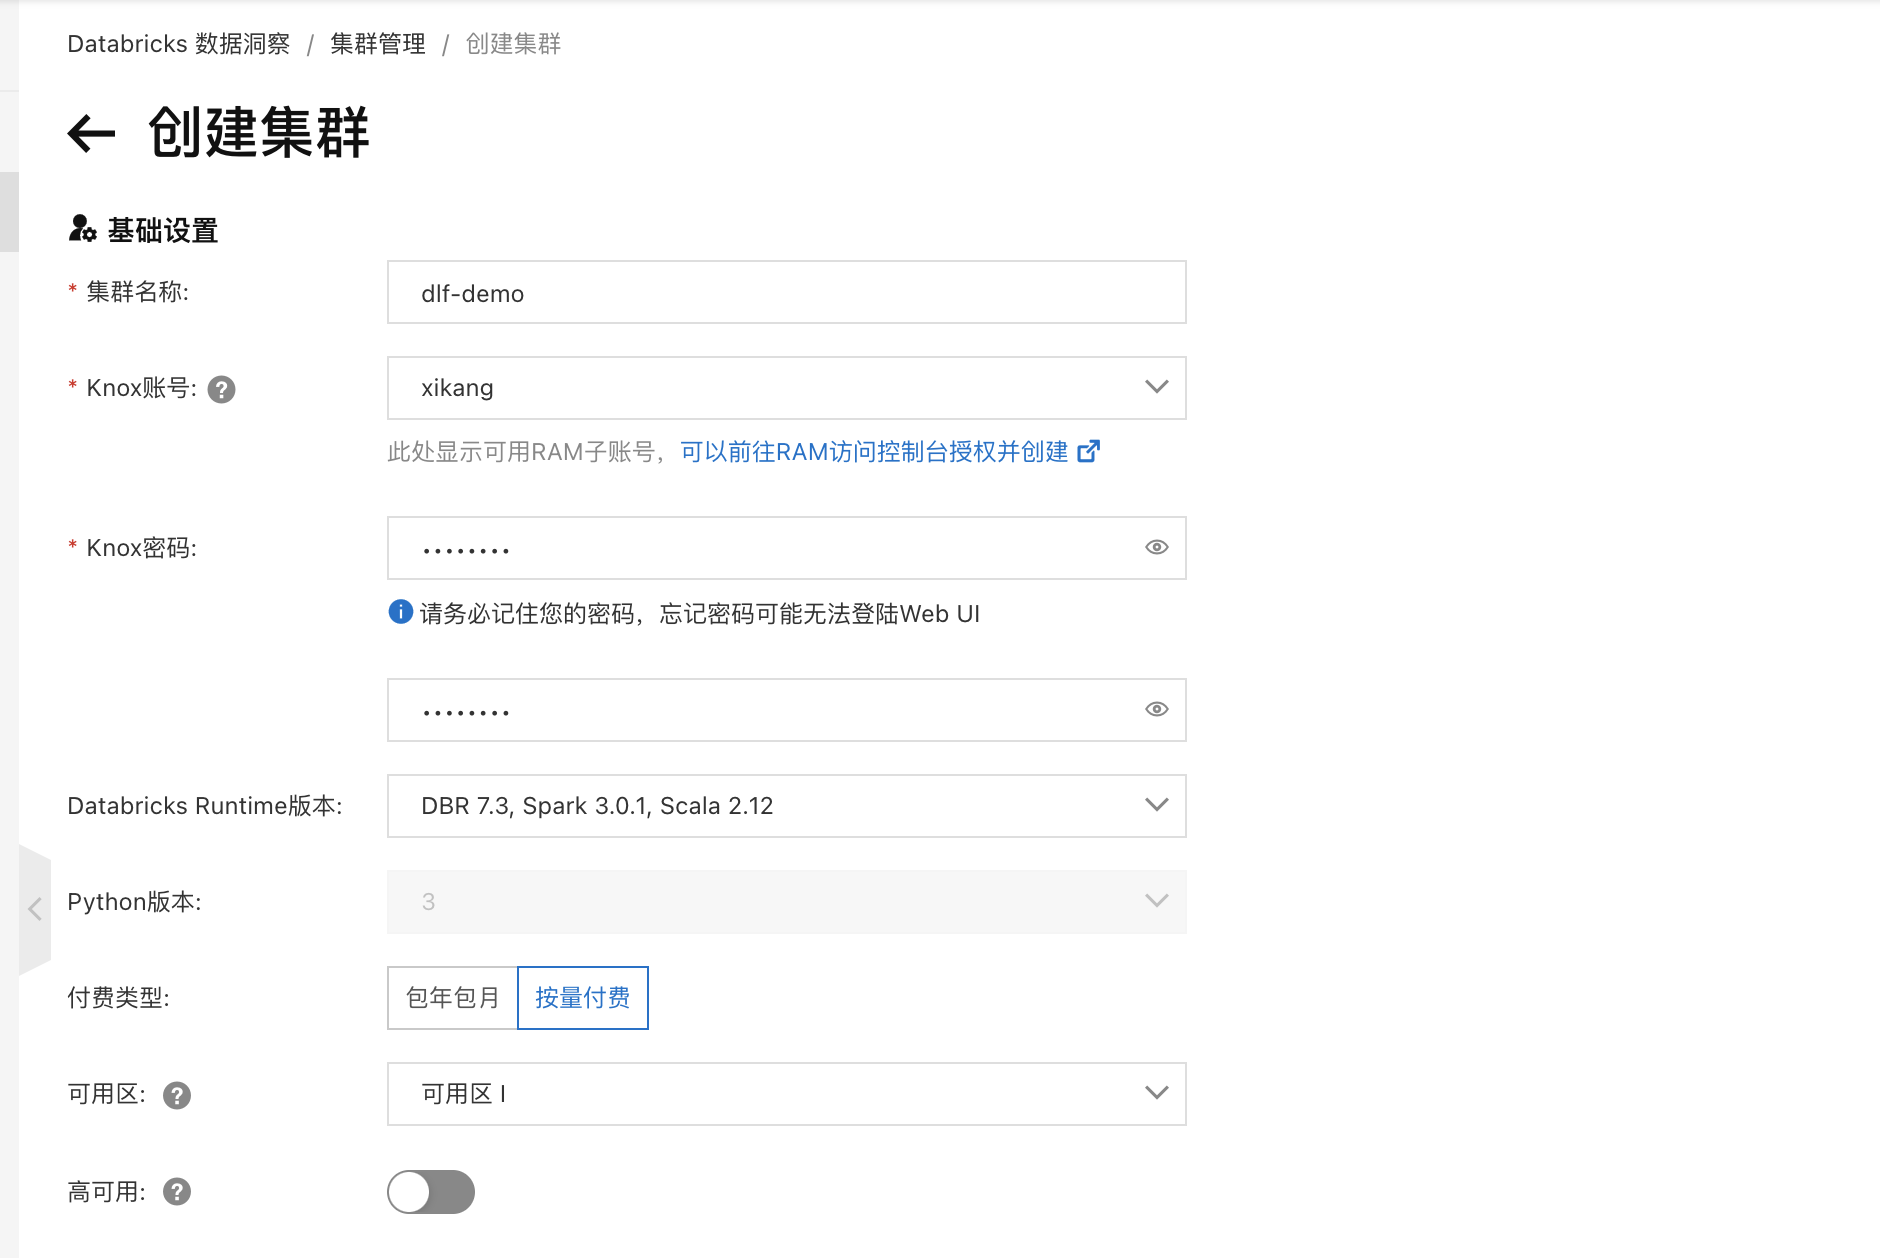Click into the confirm password field
Screen dimensions: 1880x1258
[787, 710]
